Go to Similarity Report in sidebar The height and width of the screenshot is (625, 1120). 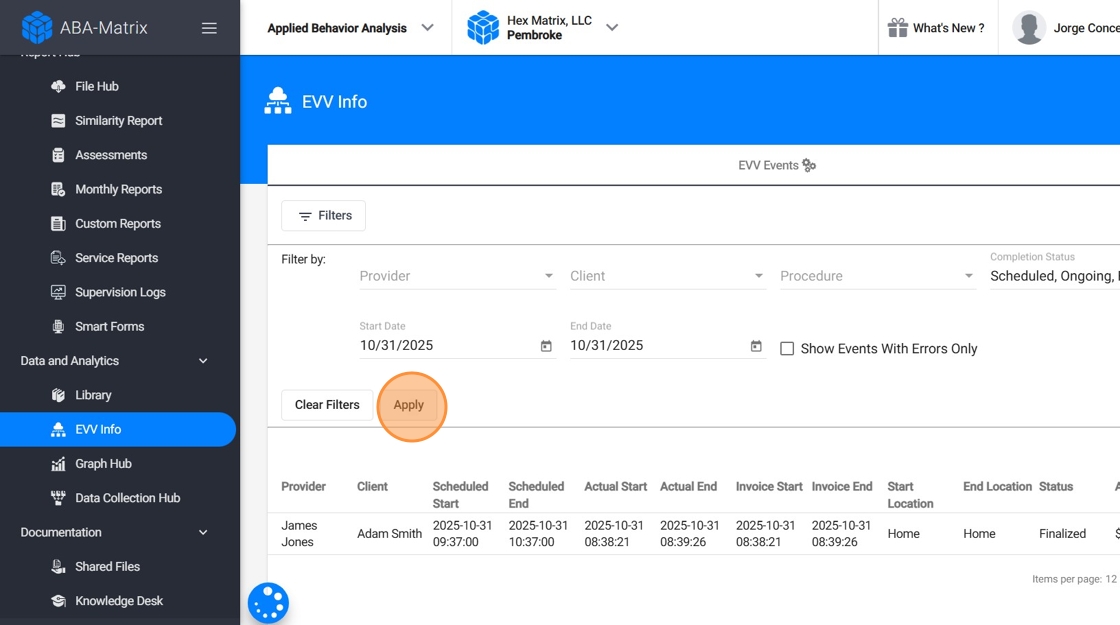coord(118,121)
